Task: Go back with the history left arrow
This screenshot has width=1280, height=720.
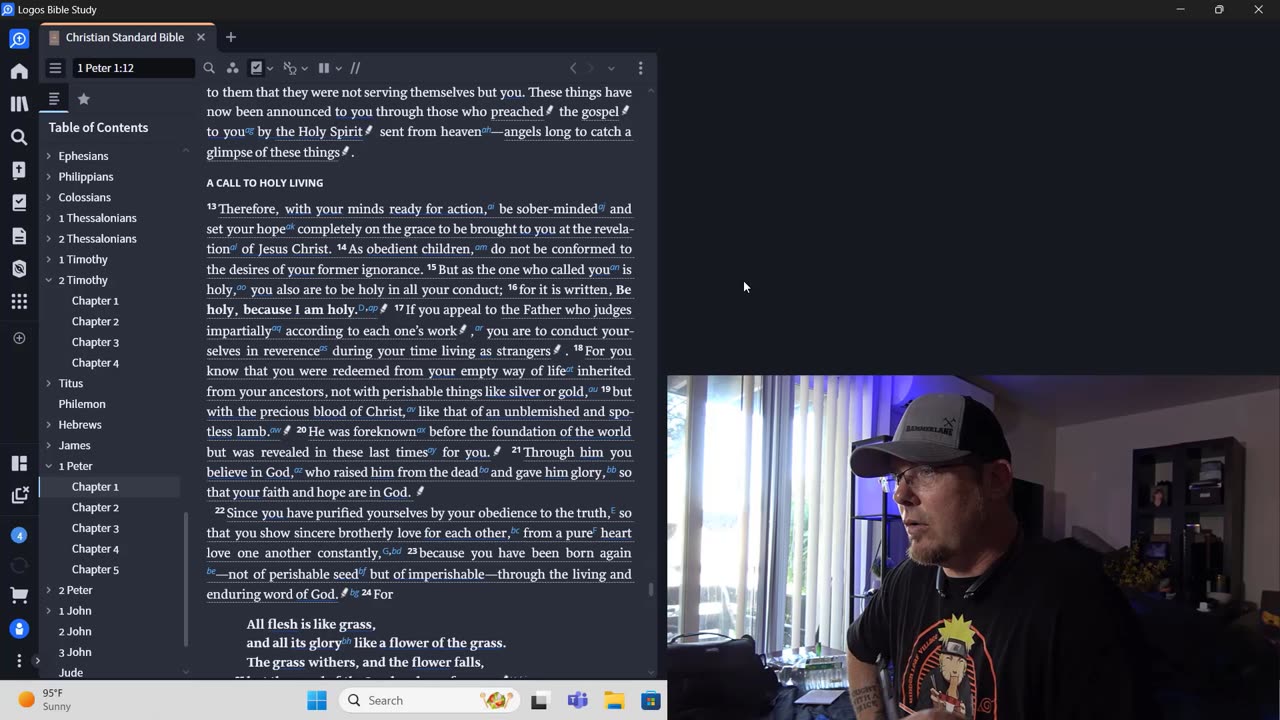Action: [x=573, y=68]
